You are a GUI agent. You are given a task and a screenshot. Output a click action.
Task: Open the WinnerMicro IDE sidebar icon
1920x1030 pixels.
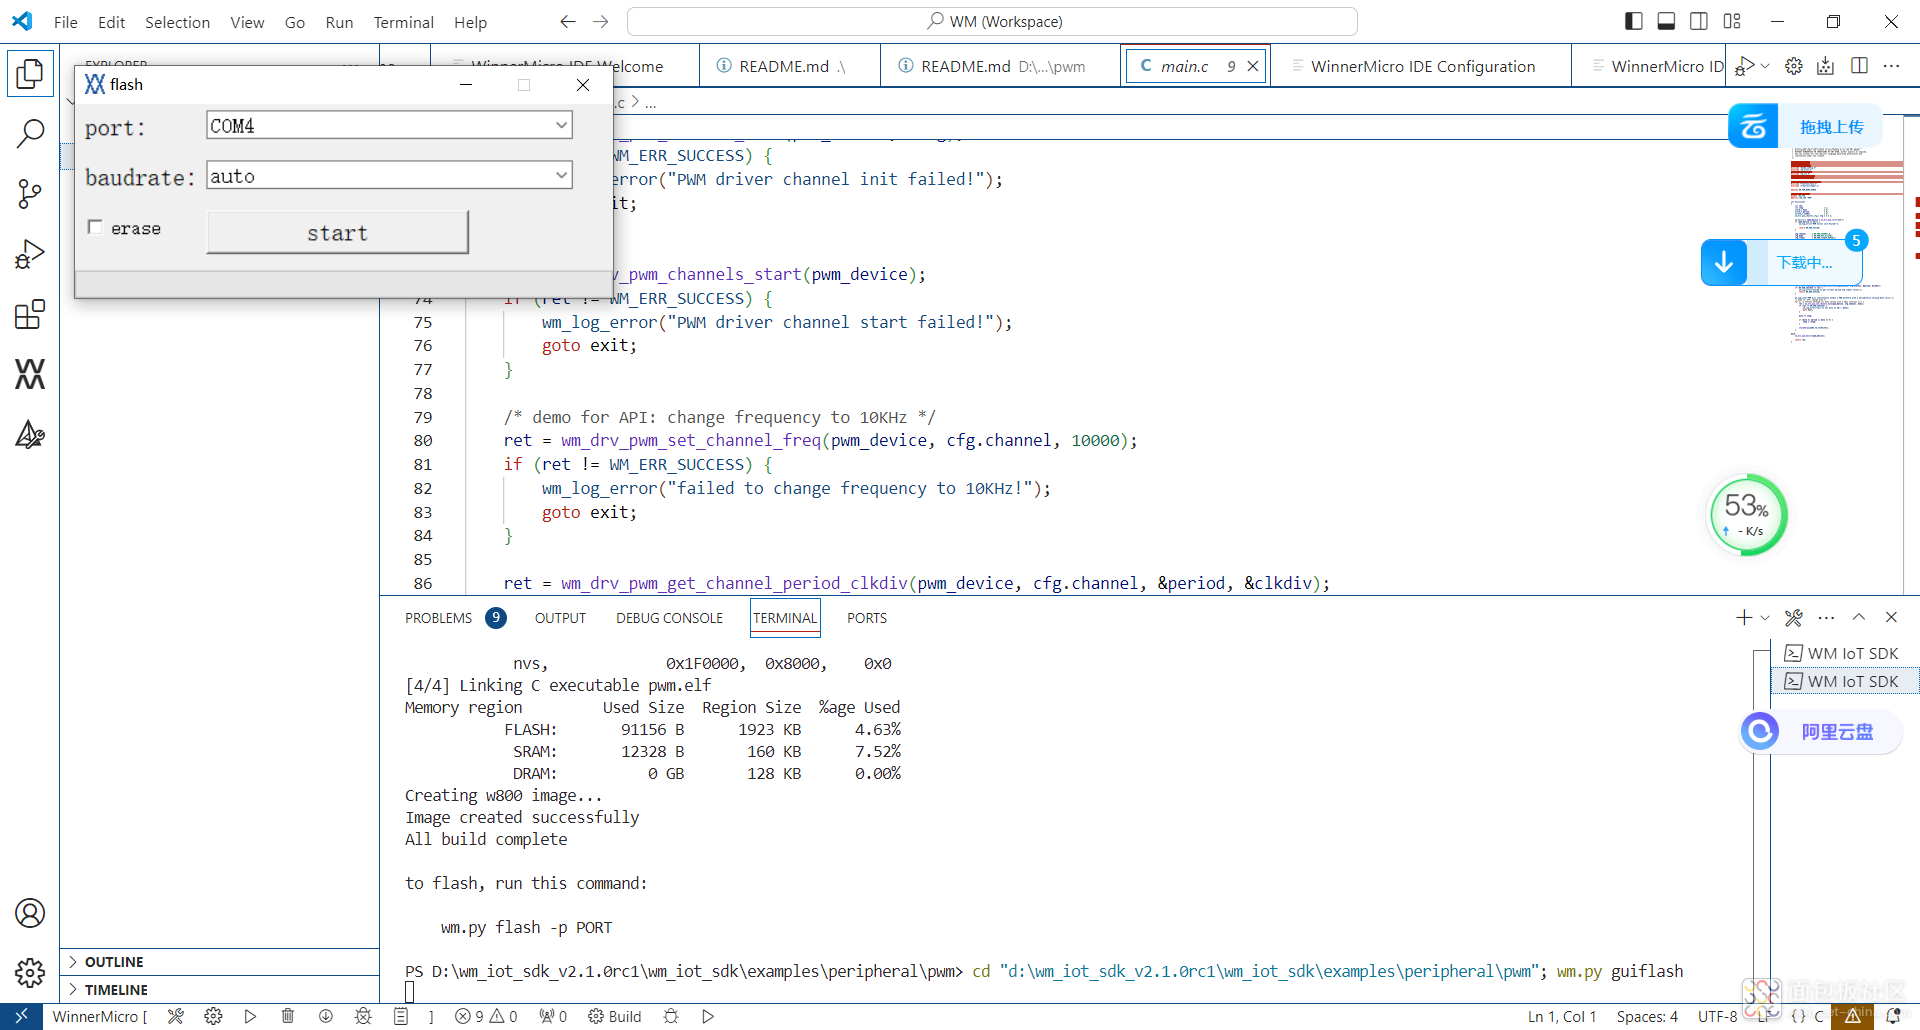click(x=30, y=374)
